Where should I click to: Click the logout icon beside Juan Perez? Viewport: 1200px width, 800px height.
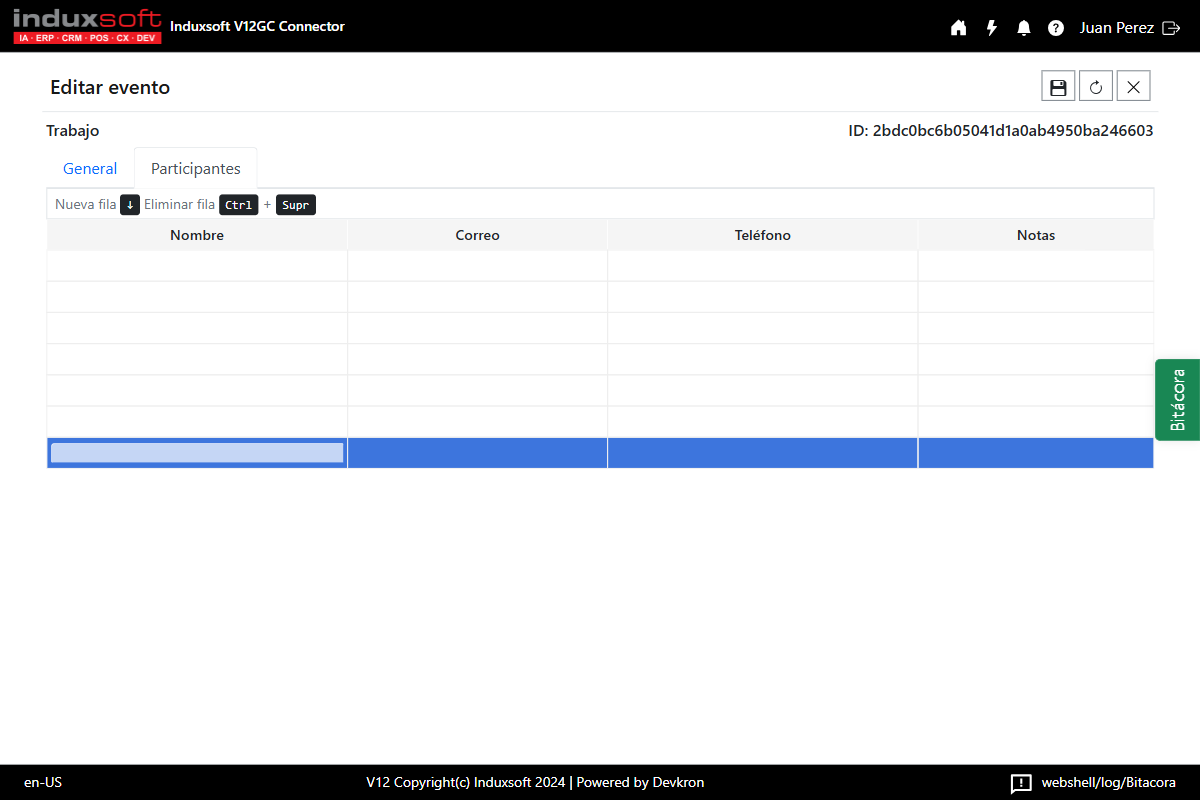pos(1172,28)
